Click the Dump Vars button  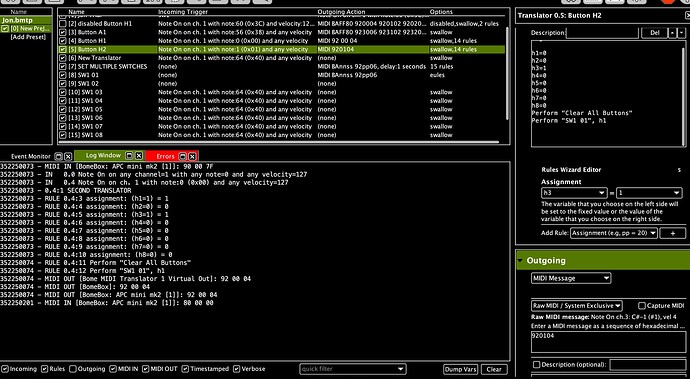pos(460,369)
